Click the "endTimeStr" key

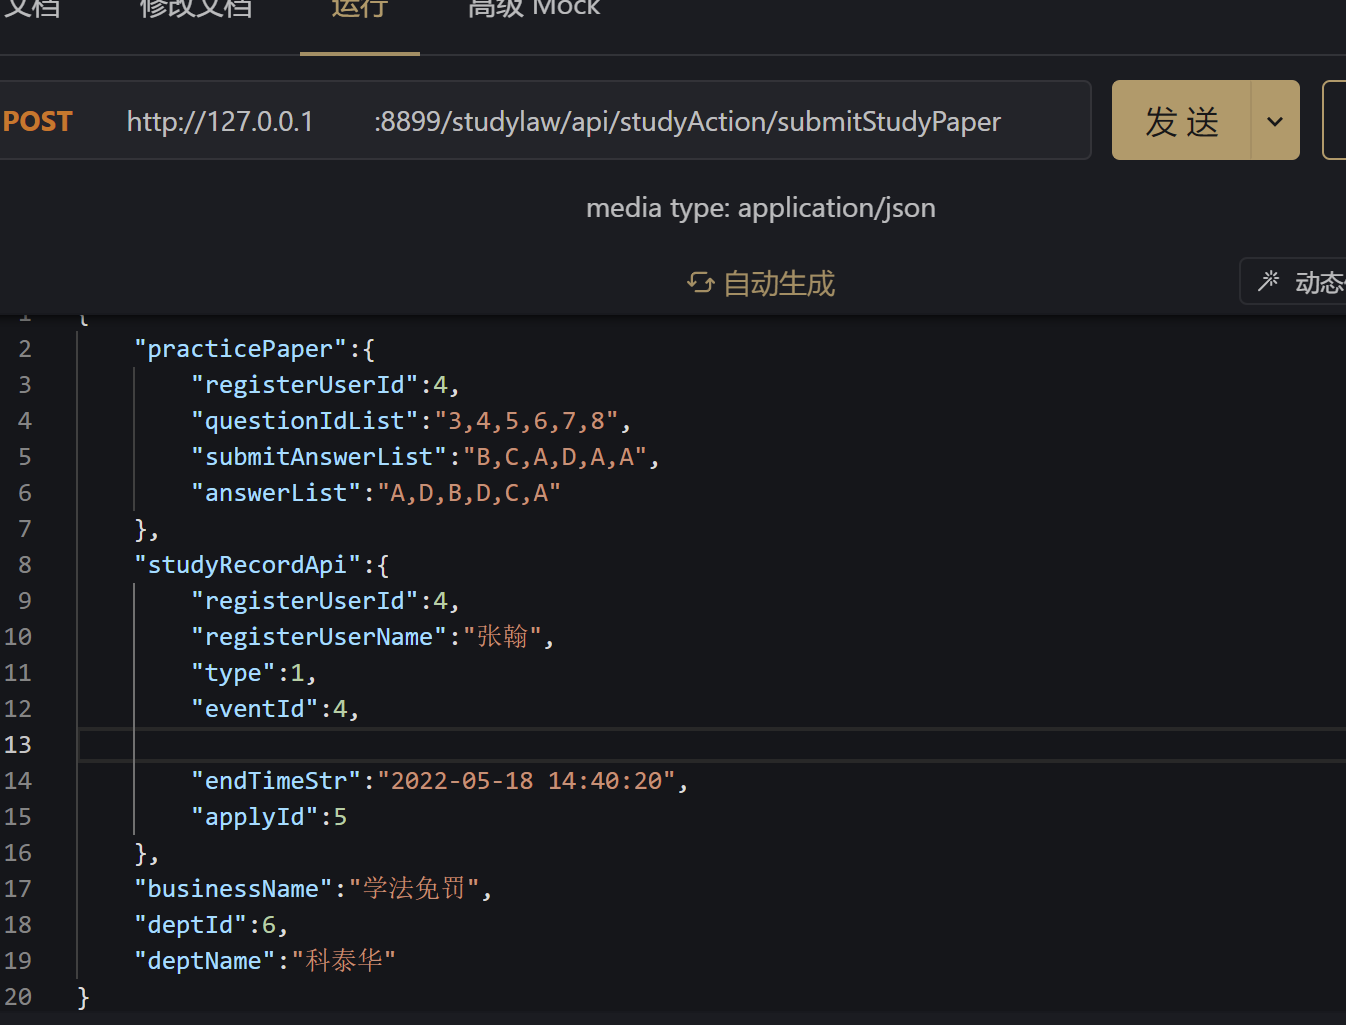276,781
